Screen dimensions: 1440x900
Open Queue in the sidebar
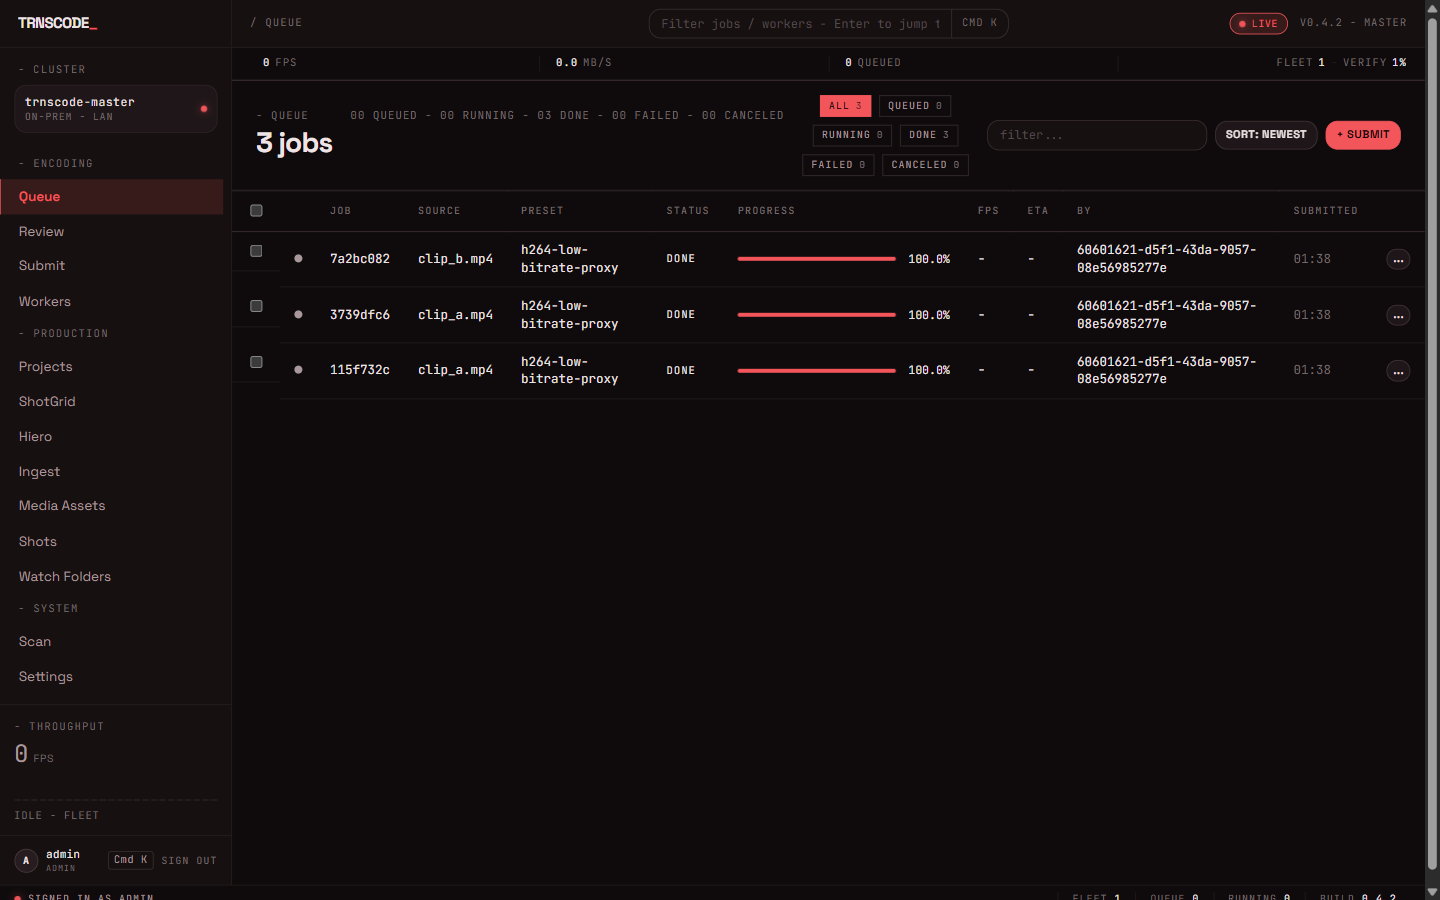112,197
